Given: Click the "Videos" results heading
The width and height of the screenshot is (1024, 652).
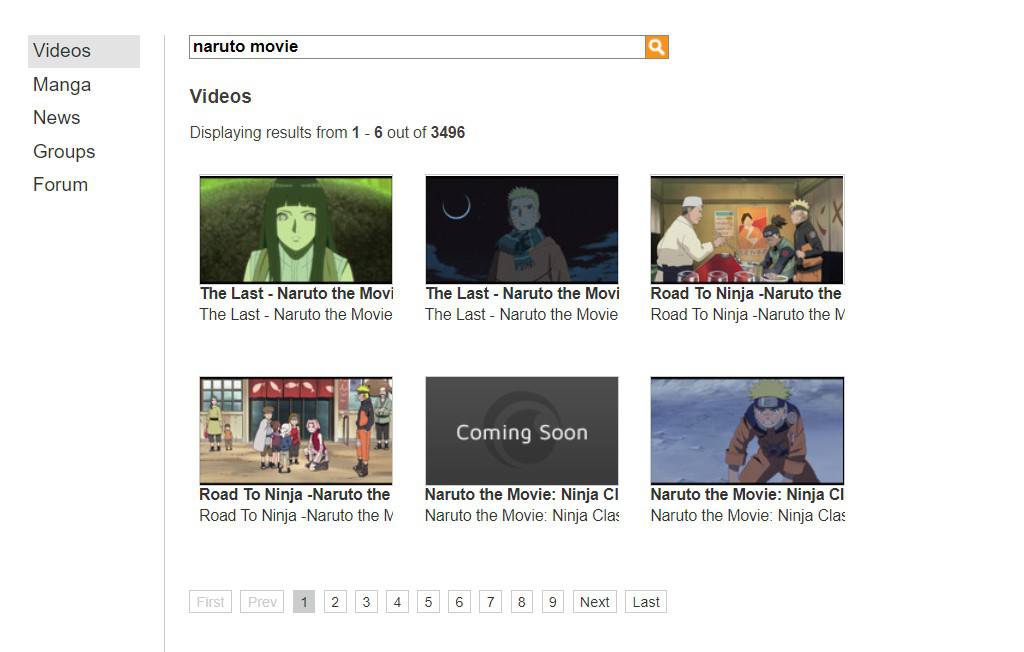Looking at the screenshot, I should [x=221, y=97].
